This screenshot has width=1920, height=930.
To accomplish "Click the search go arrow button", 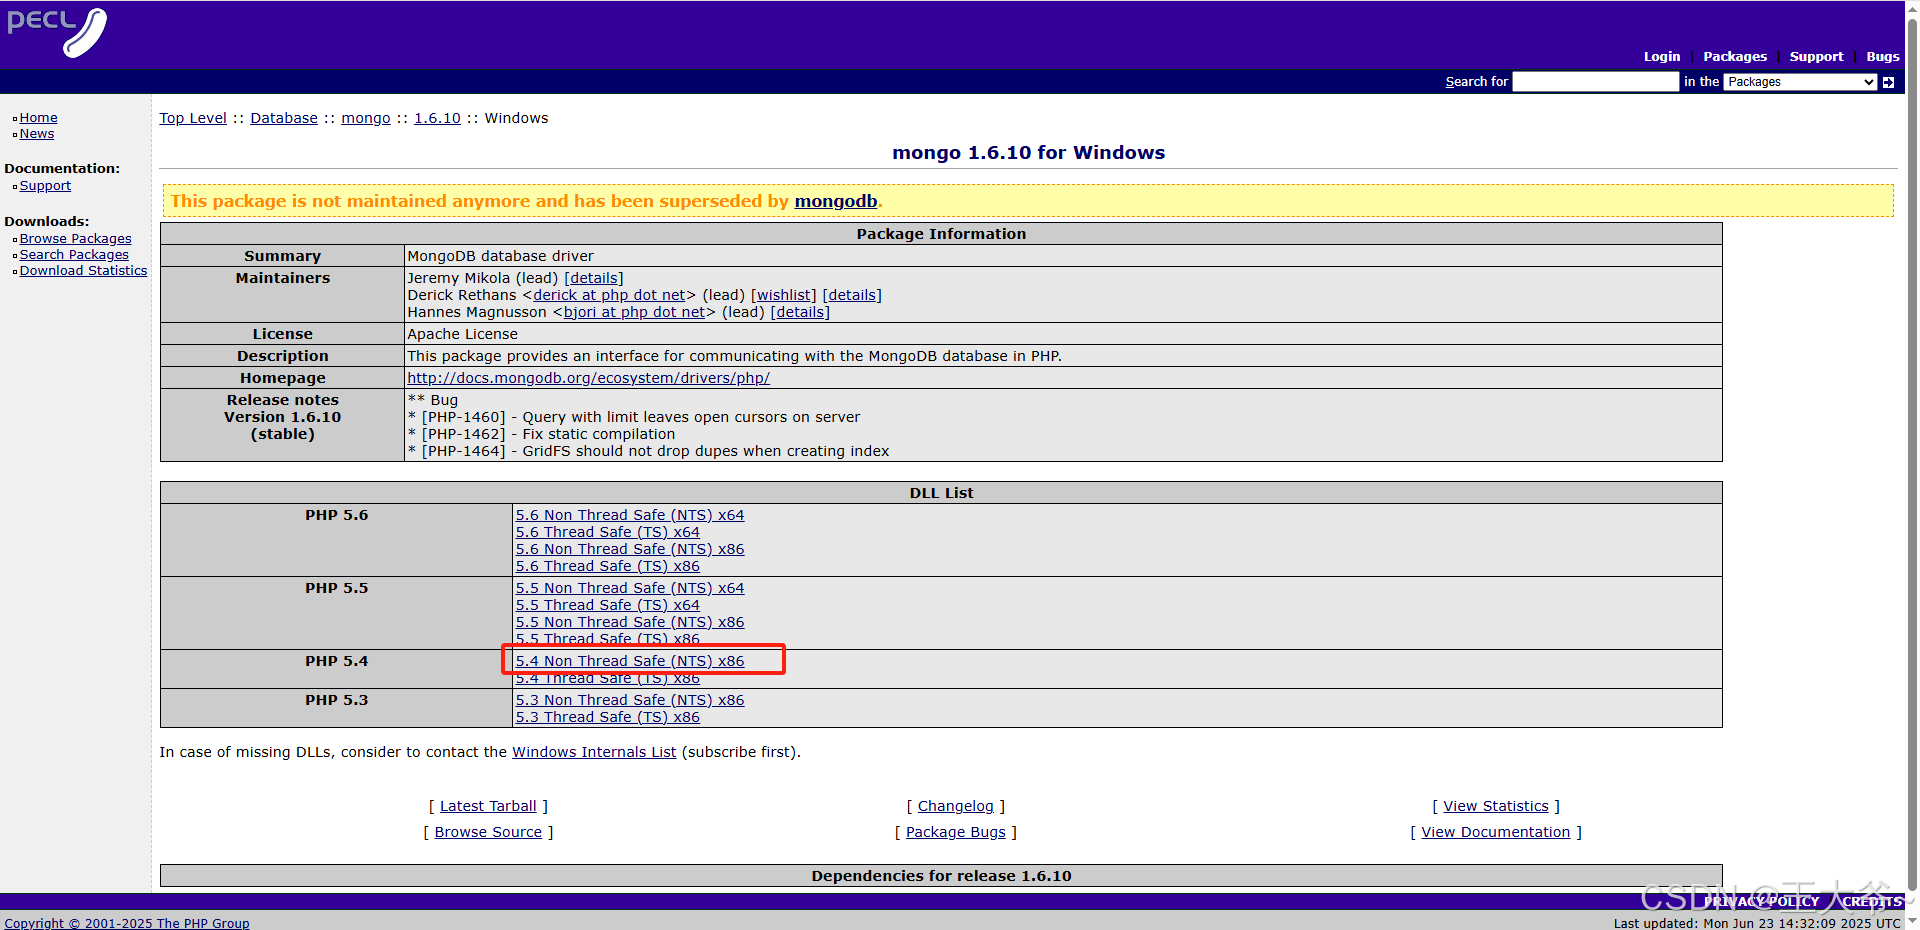I will point(1889,82).
